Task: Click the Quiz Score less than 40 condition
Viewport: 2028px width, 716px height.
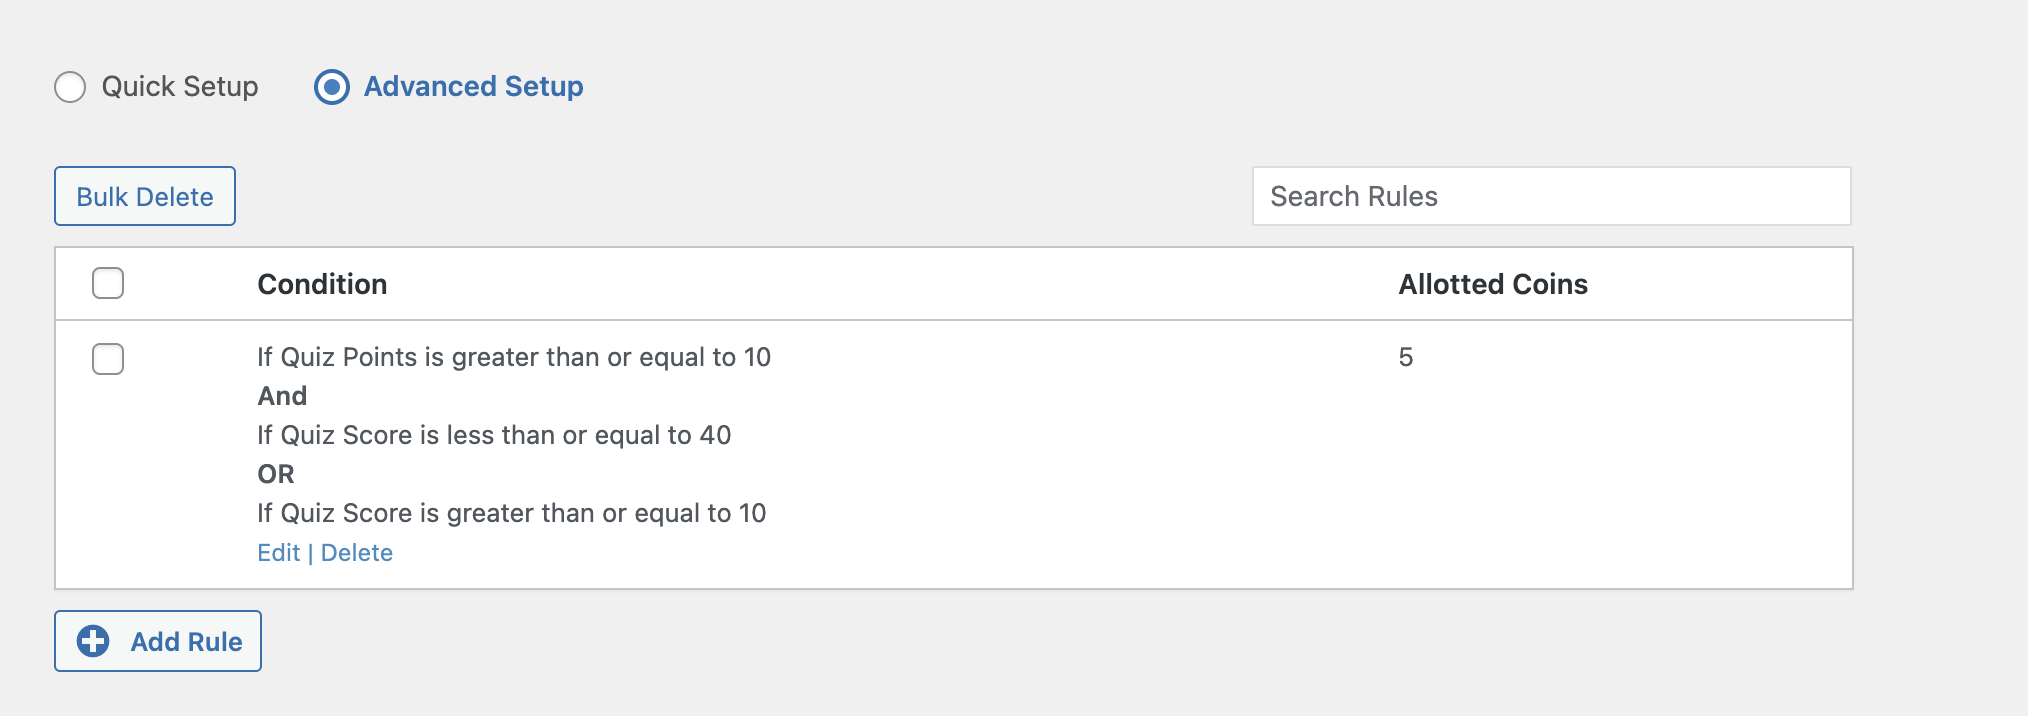Action: coord(494,435)
